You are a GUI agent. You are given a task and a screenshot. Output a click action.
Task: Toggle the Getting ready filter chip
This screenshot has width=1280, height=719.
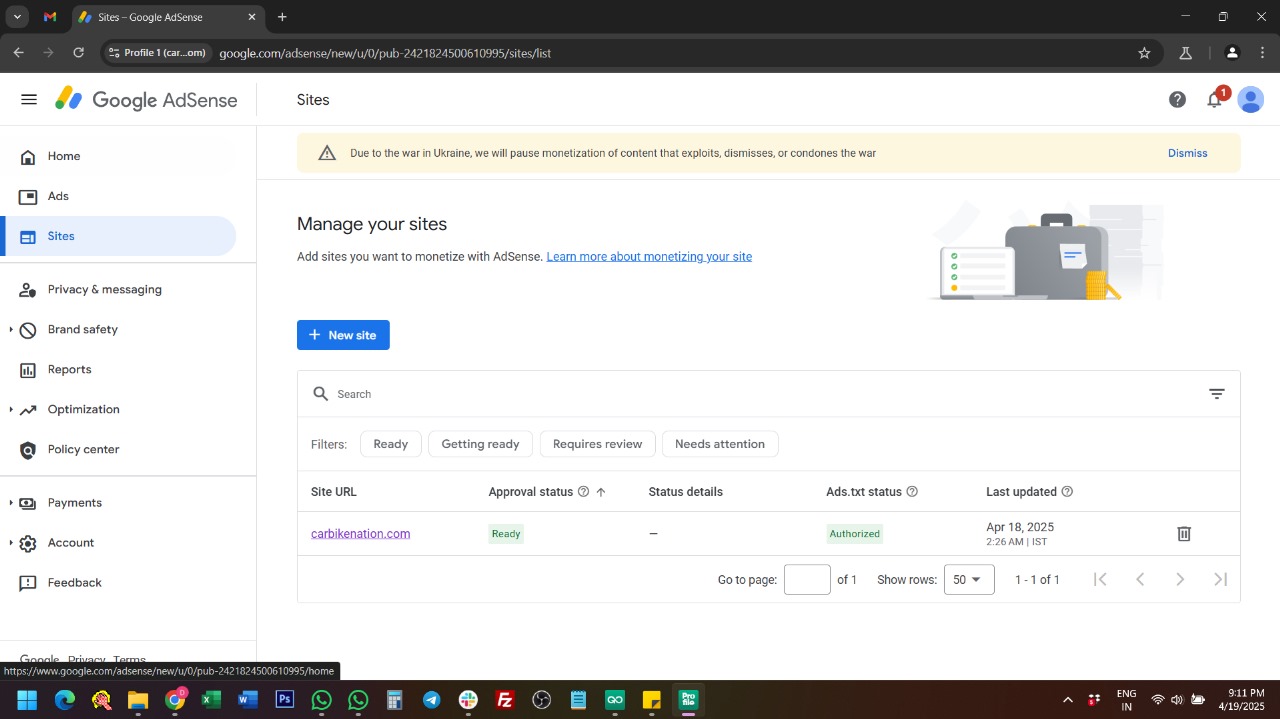[480, 444]
